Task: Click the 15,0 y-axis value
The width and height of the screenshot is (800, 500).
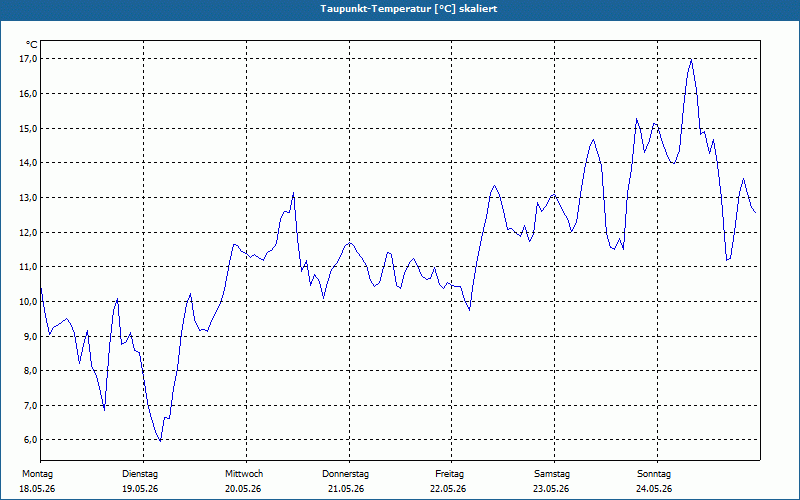Action: click(29, 129)
